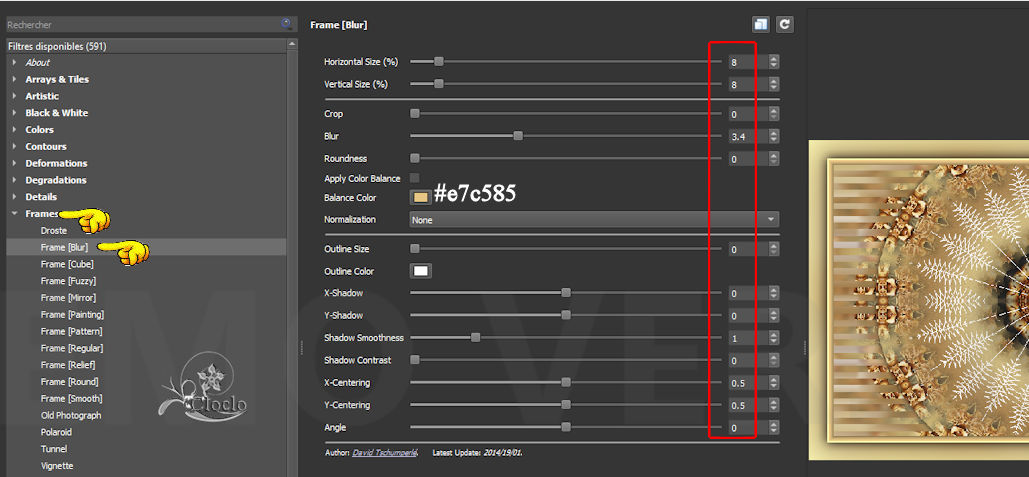This screenshot has width=1029, height=477.
Task: Collapse the Frames category
Action: [x=15, y=214]
